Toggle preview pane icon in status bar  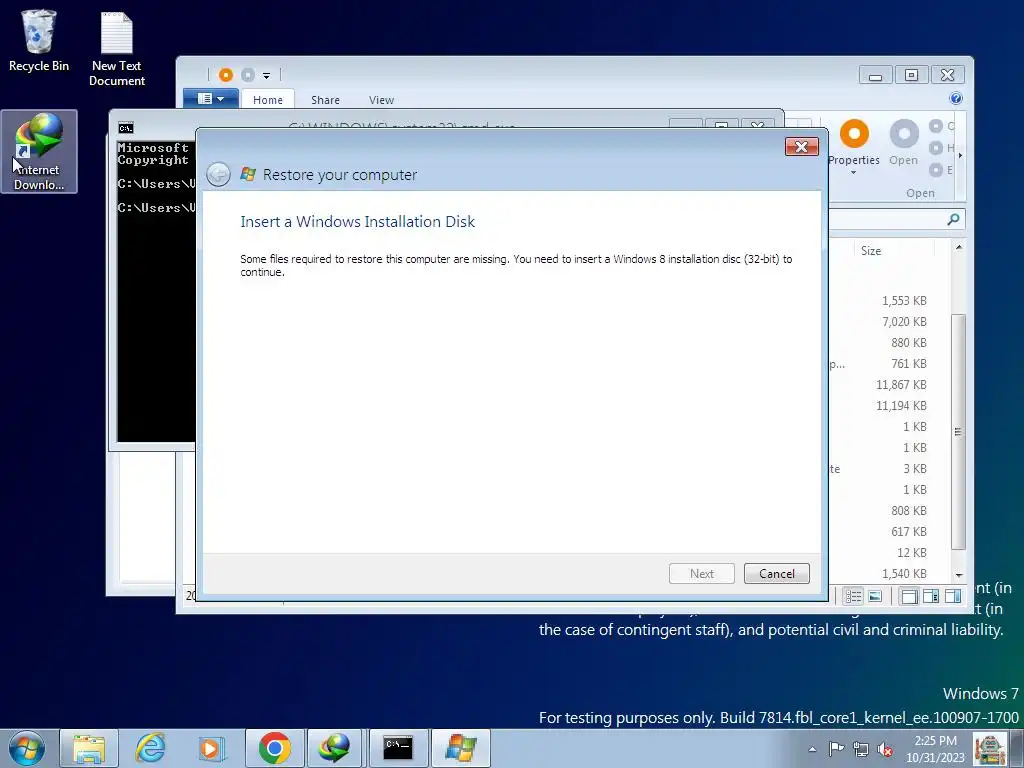pos(953,596)
